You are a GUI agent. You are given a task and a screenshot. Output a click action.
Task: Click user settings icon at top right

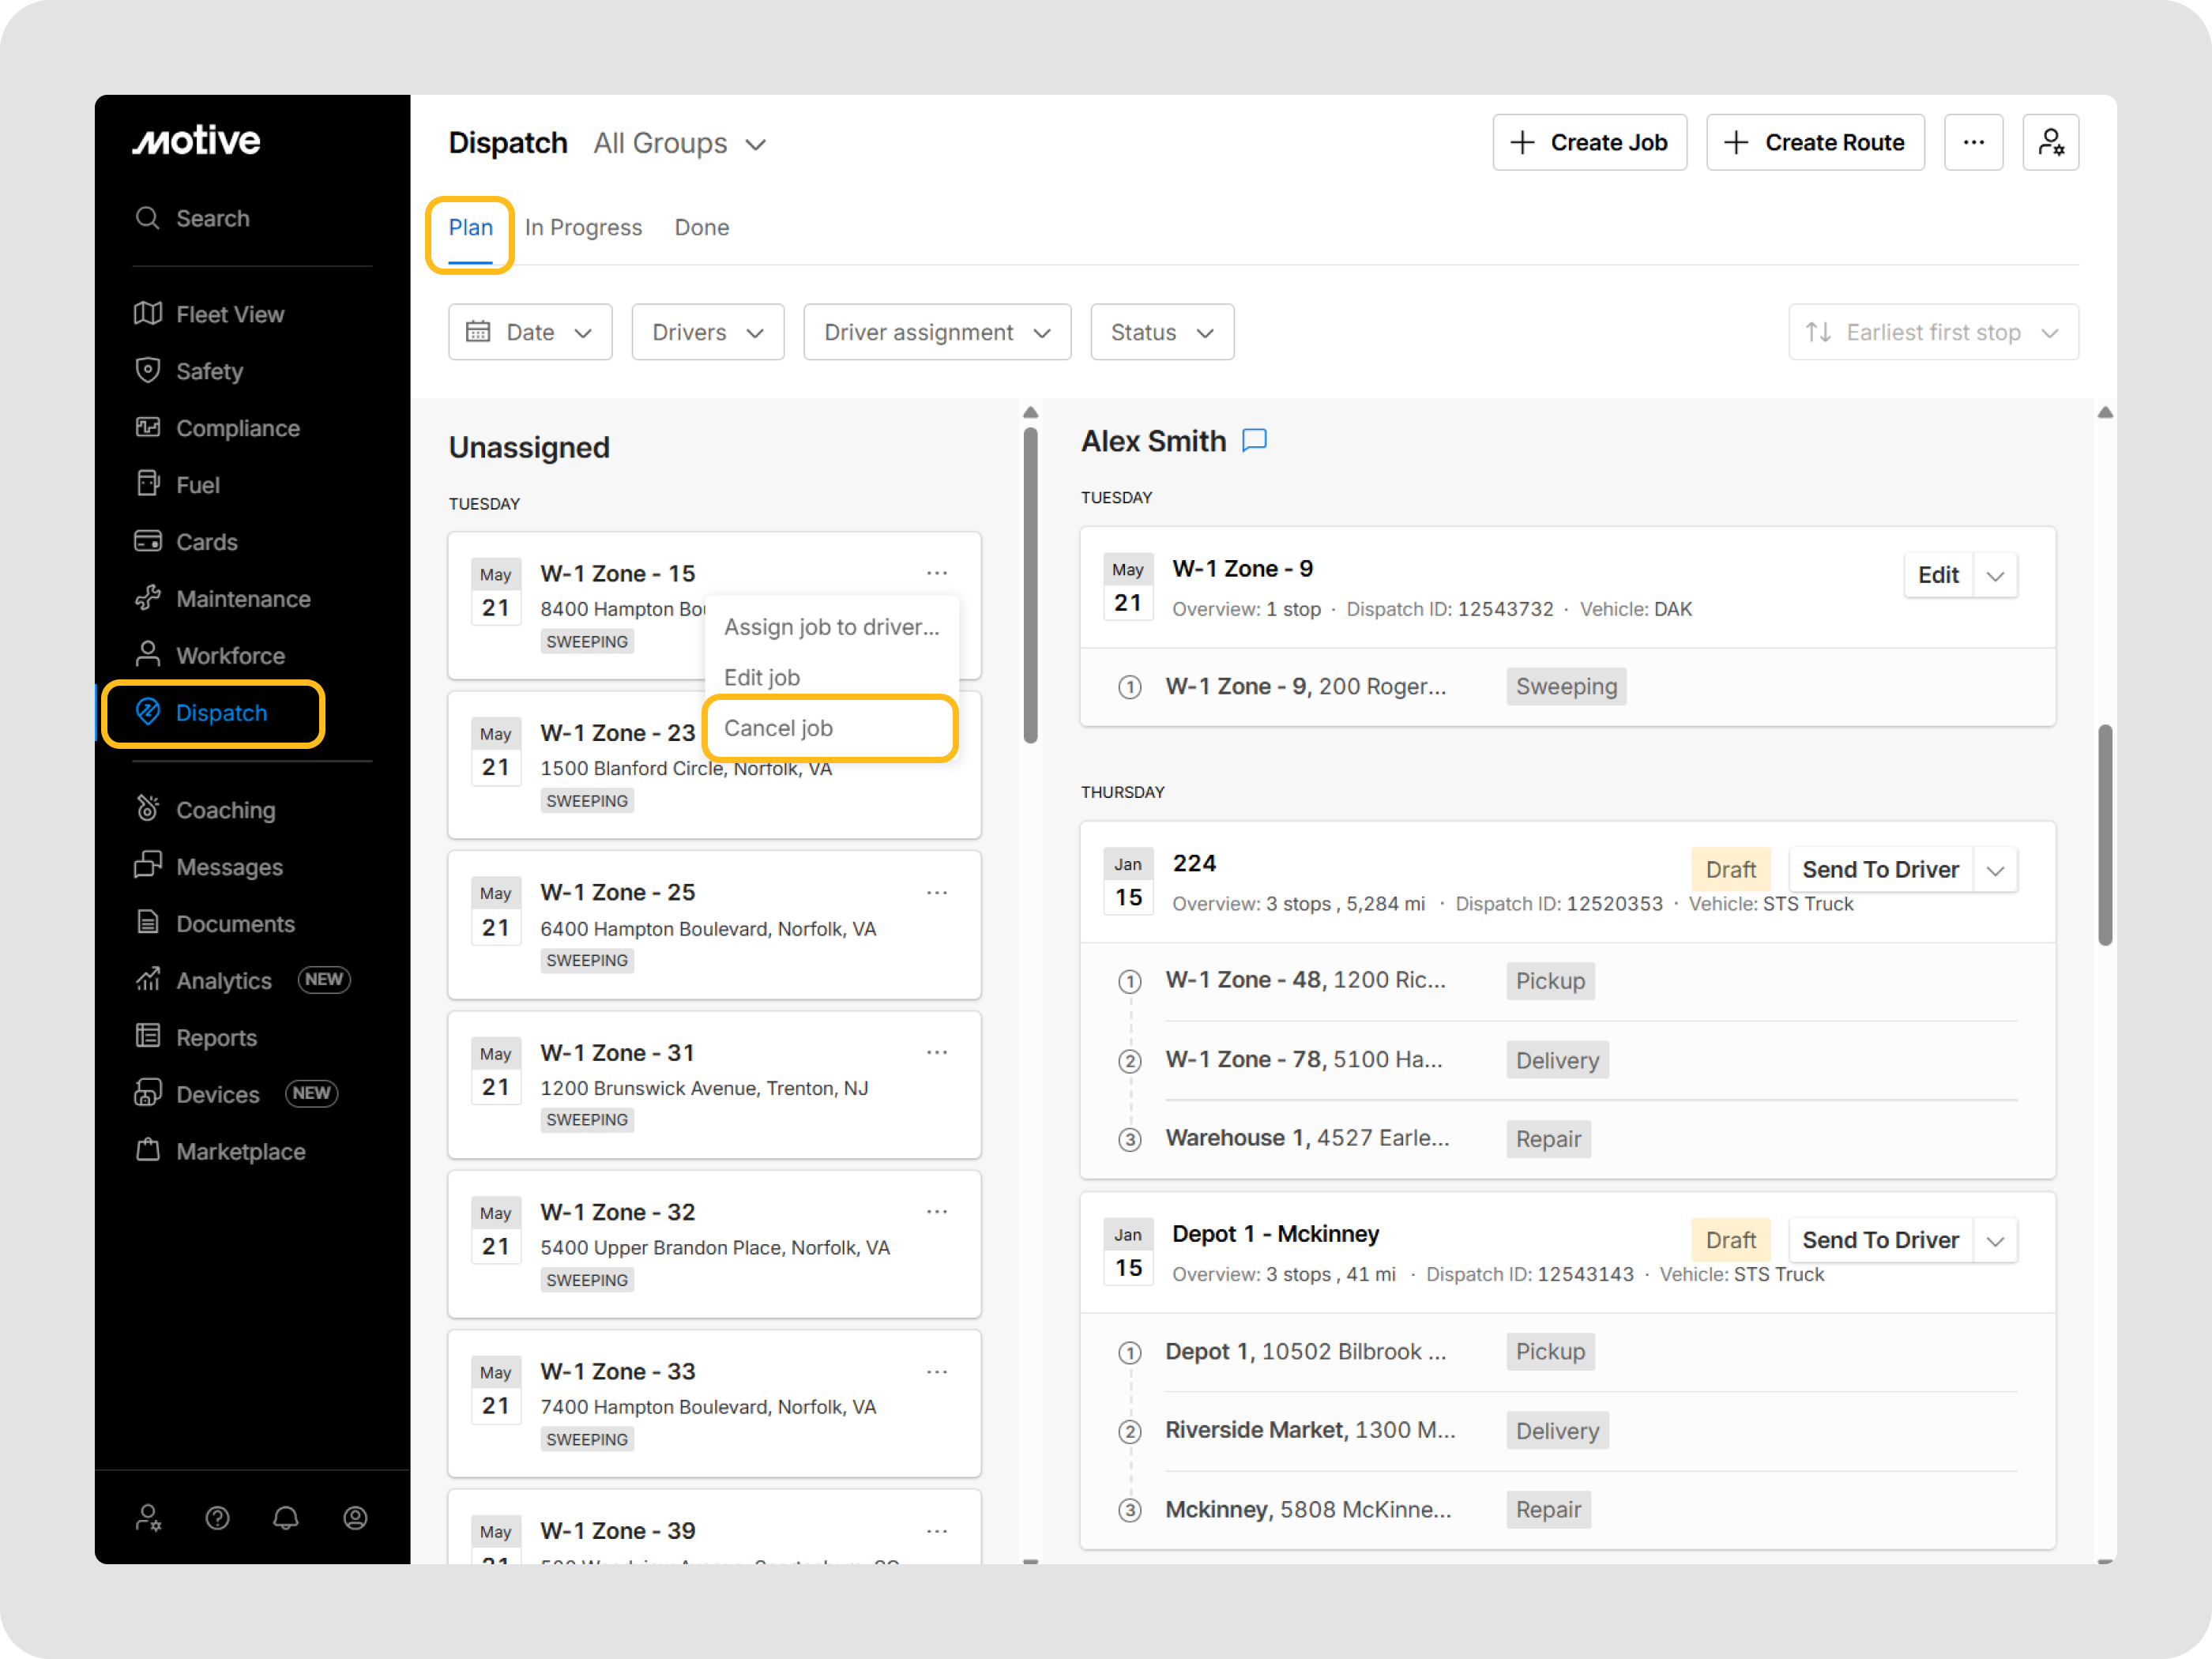point(2050,143)
